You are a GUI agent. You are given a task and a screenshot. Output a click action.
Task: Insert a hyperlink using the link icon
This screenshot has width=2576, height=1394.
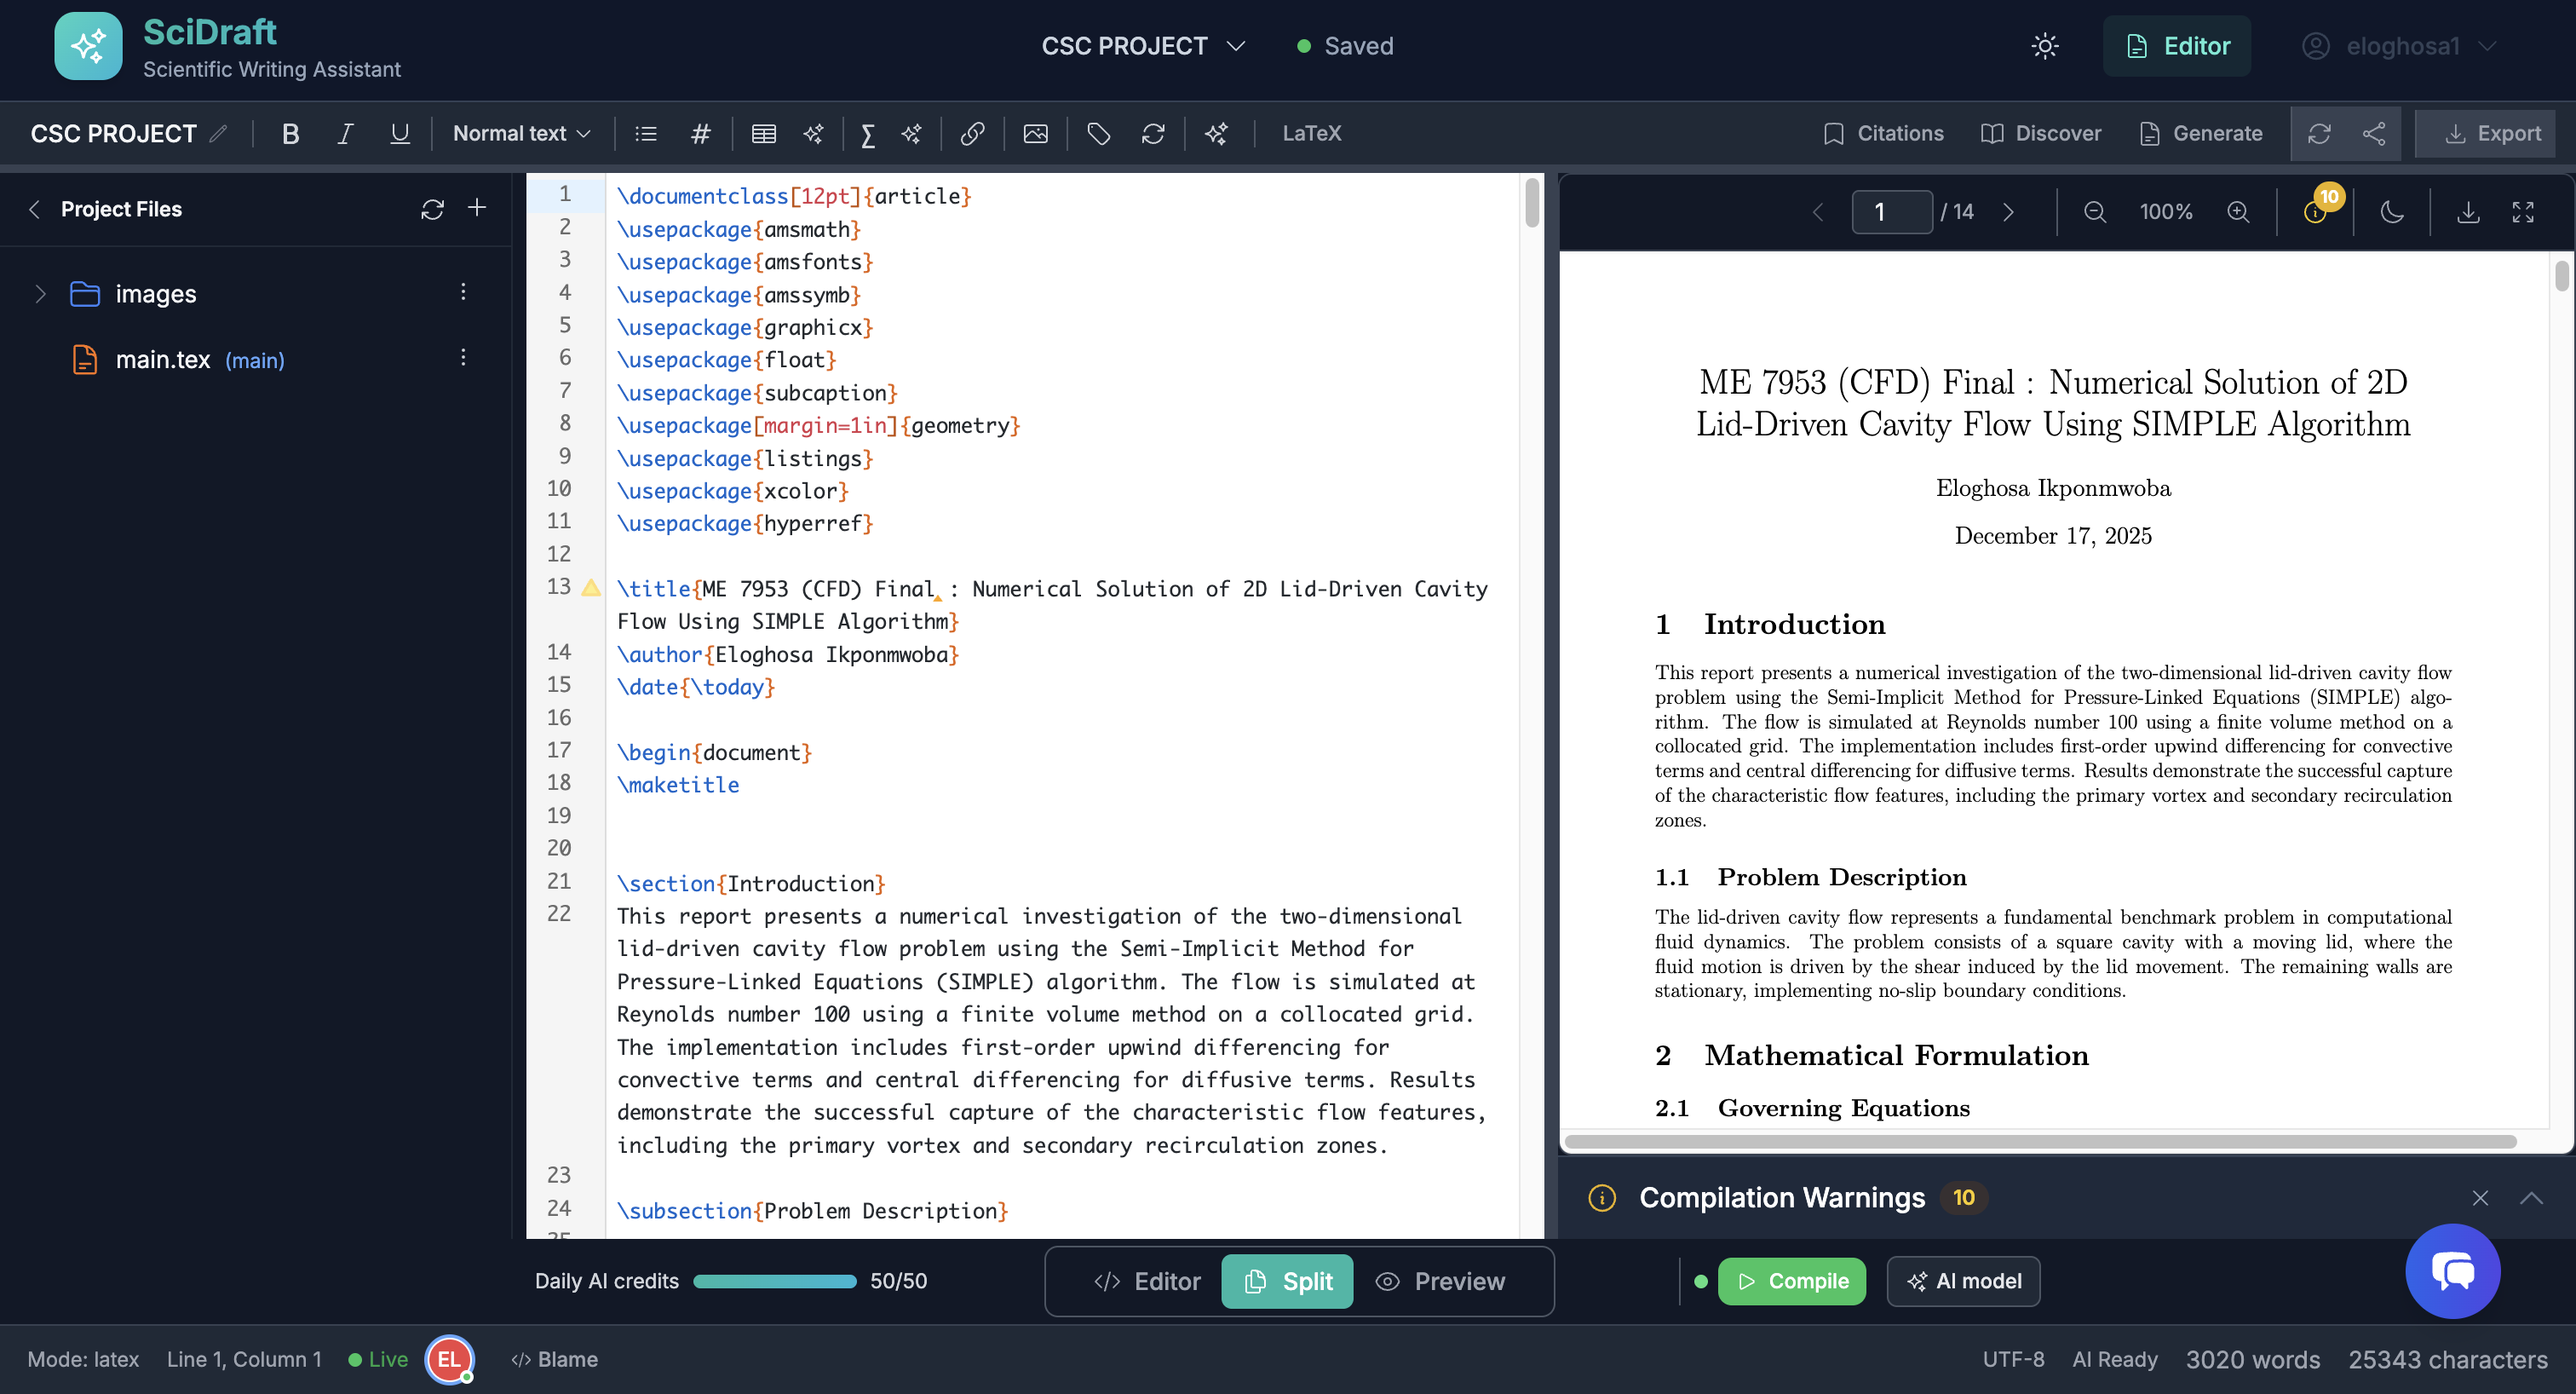click(972, 133)
